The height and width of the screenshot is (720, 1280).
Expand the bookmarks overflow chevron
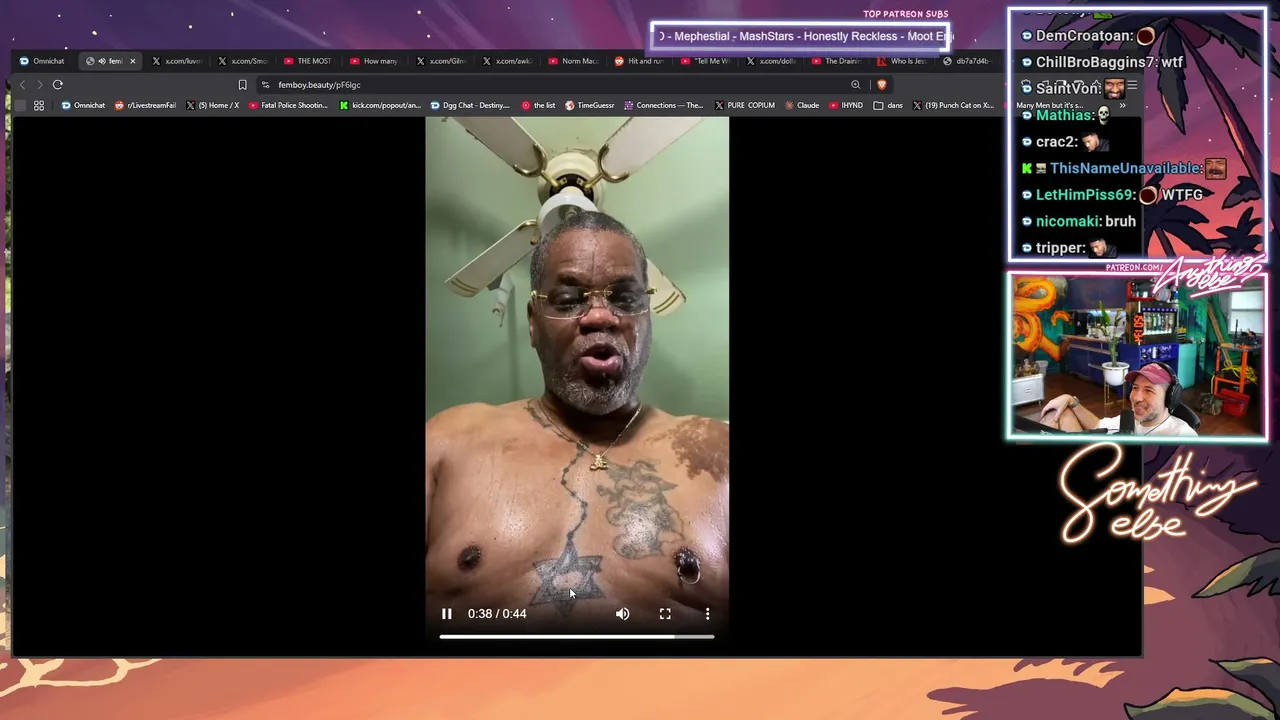1122,105
